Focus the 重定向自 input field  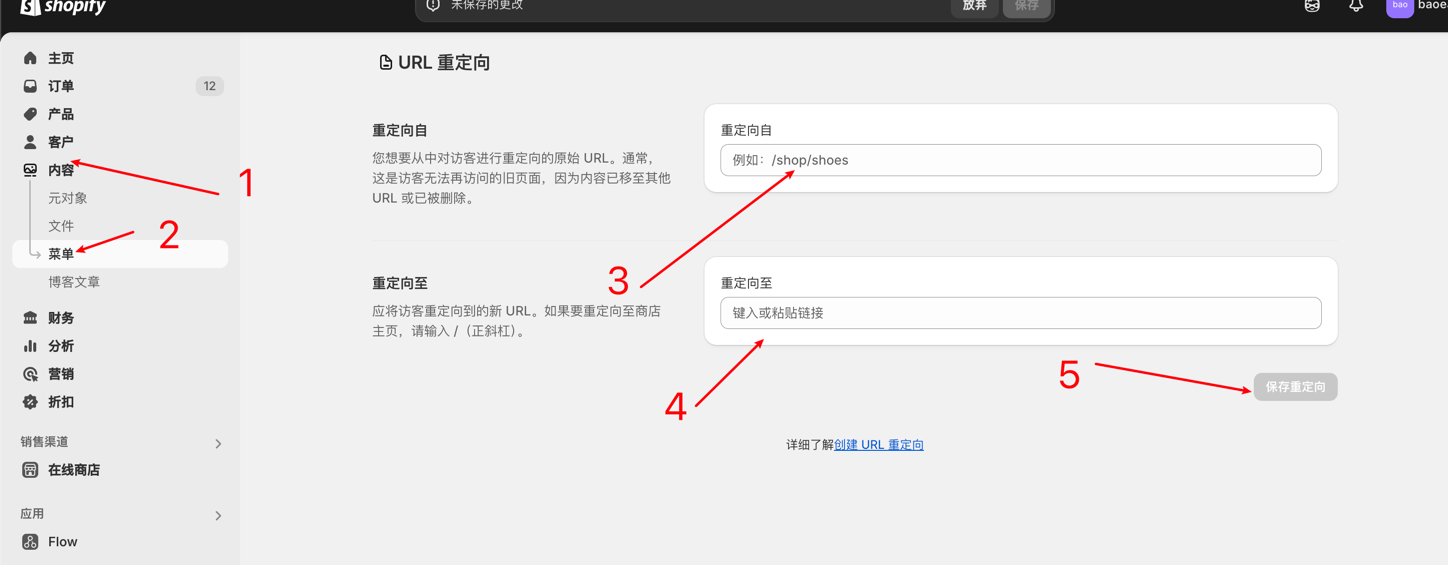[1021, 160]
